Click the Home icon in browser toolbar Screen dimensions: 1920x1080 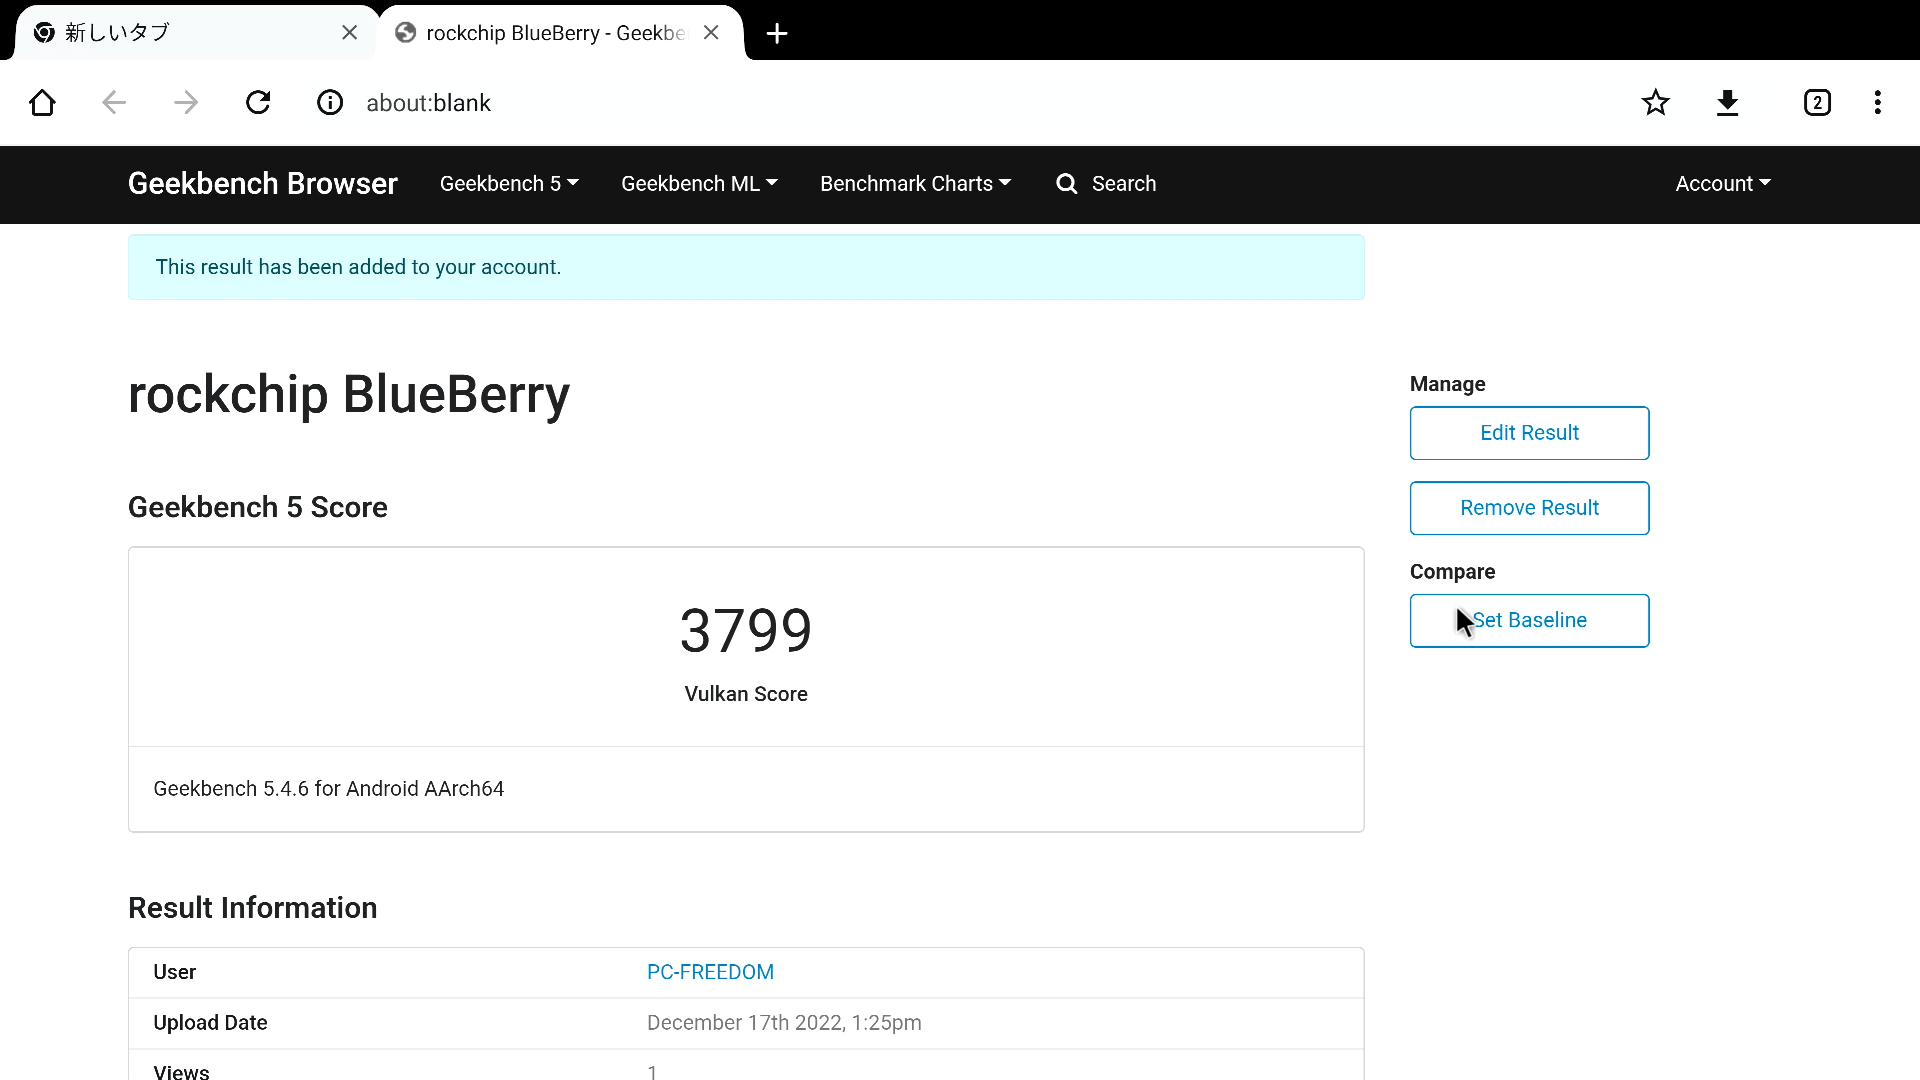coord(42,103)
